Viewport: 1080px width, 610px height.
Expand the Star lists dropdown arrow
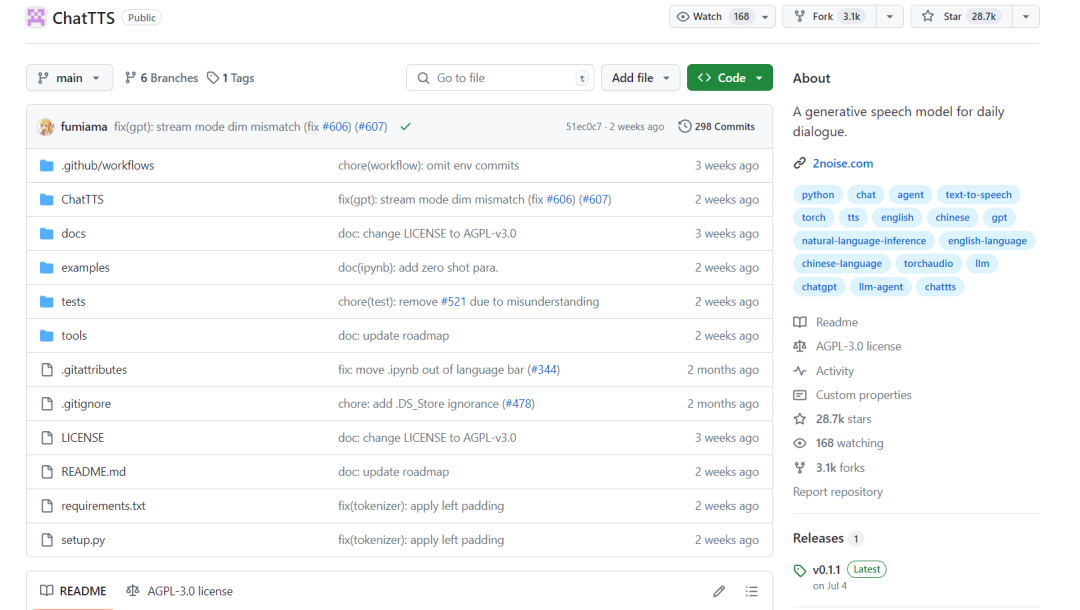[1026, 17]
